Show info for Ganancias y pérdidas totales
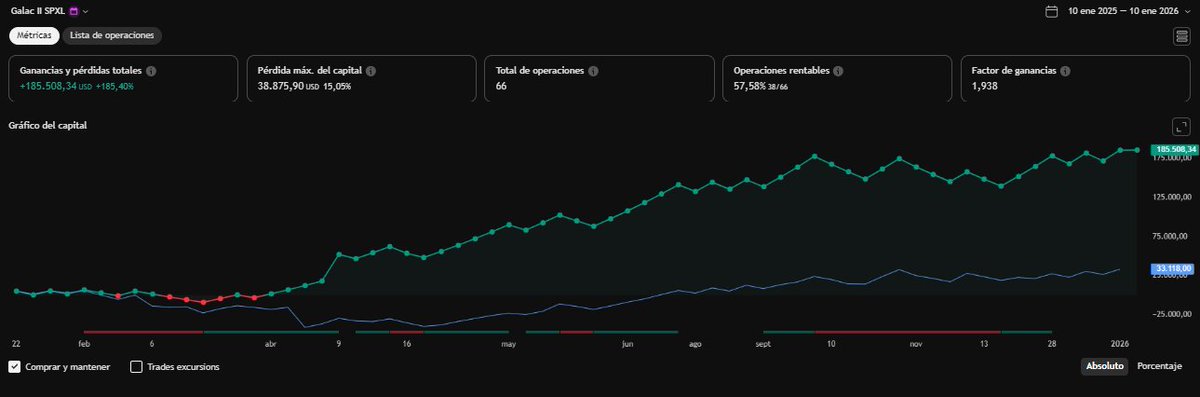Viewport: 1200px width, 397px height. (151, 72)
